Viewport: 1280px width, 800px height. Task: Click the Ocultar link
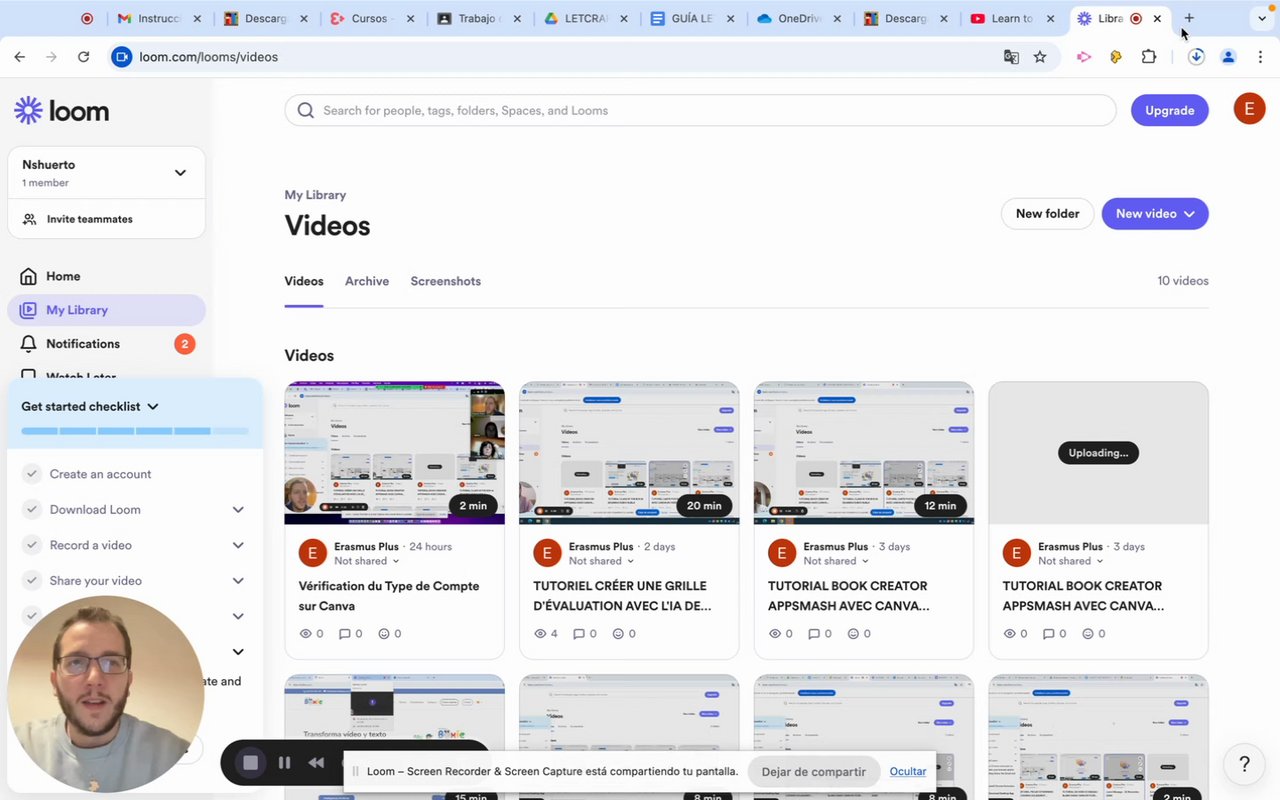point(908,771)
